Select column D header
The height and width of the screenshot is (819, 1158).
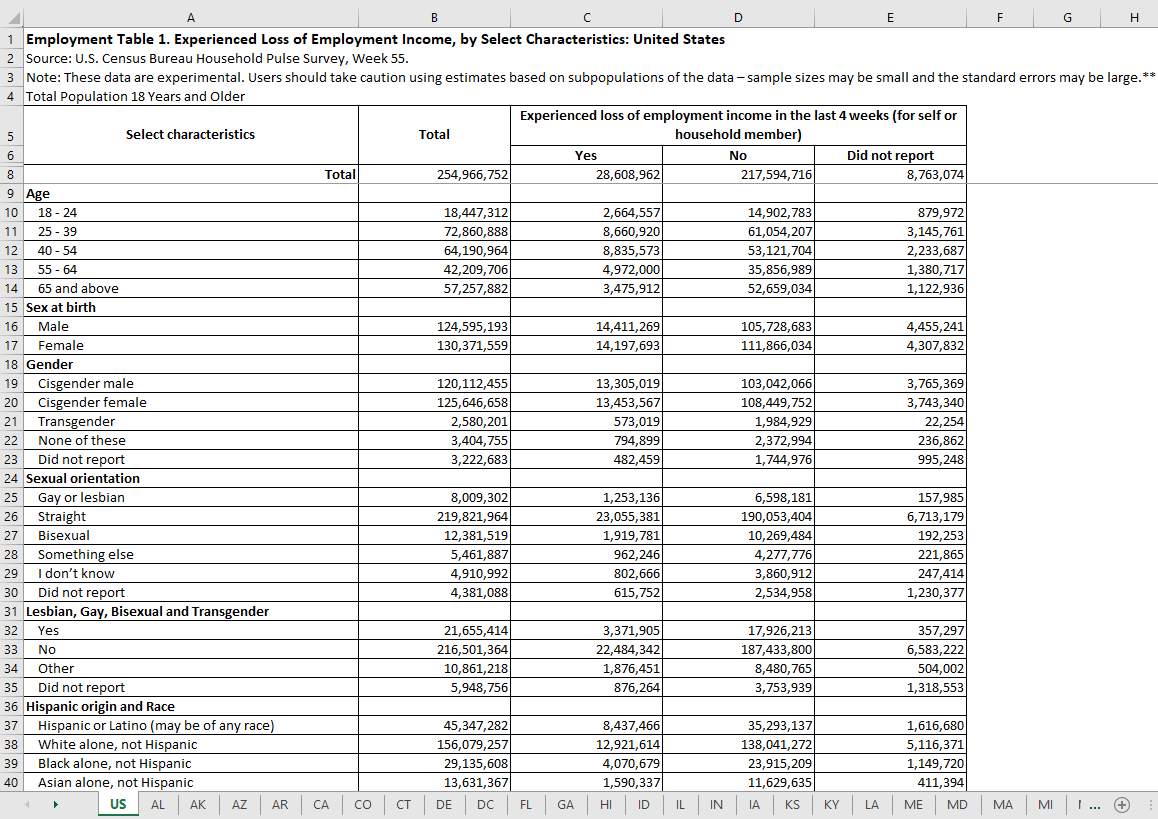point(738,17)
